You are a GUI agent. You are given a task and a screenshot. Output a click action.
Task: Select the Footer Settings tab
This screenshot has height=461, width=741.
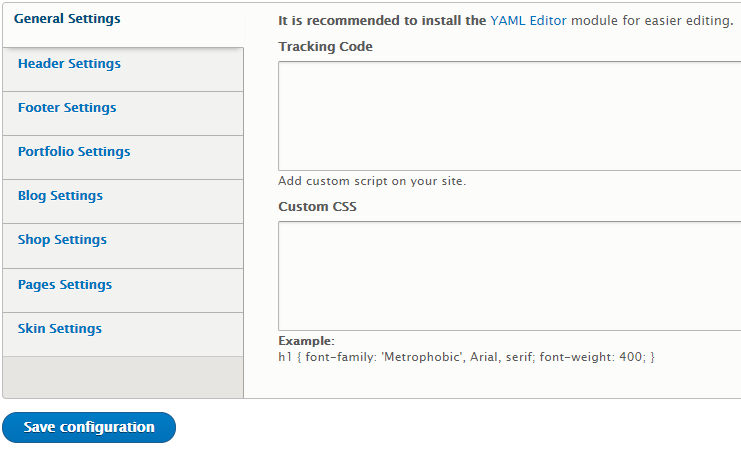(x=67, y=108)
